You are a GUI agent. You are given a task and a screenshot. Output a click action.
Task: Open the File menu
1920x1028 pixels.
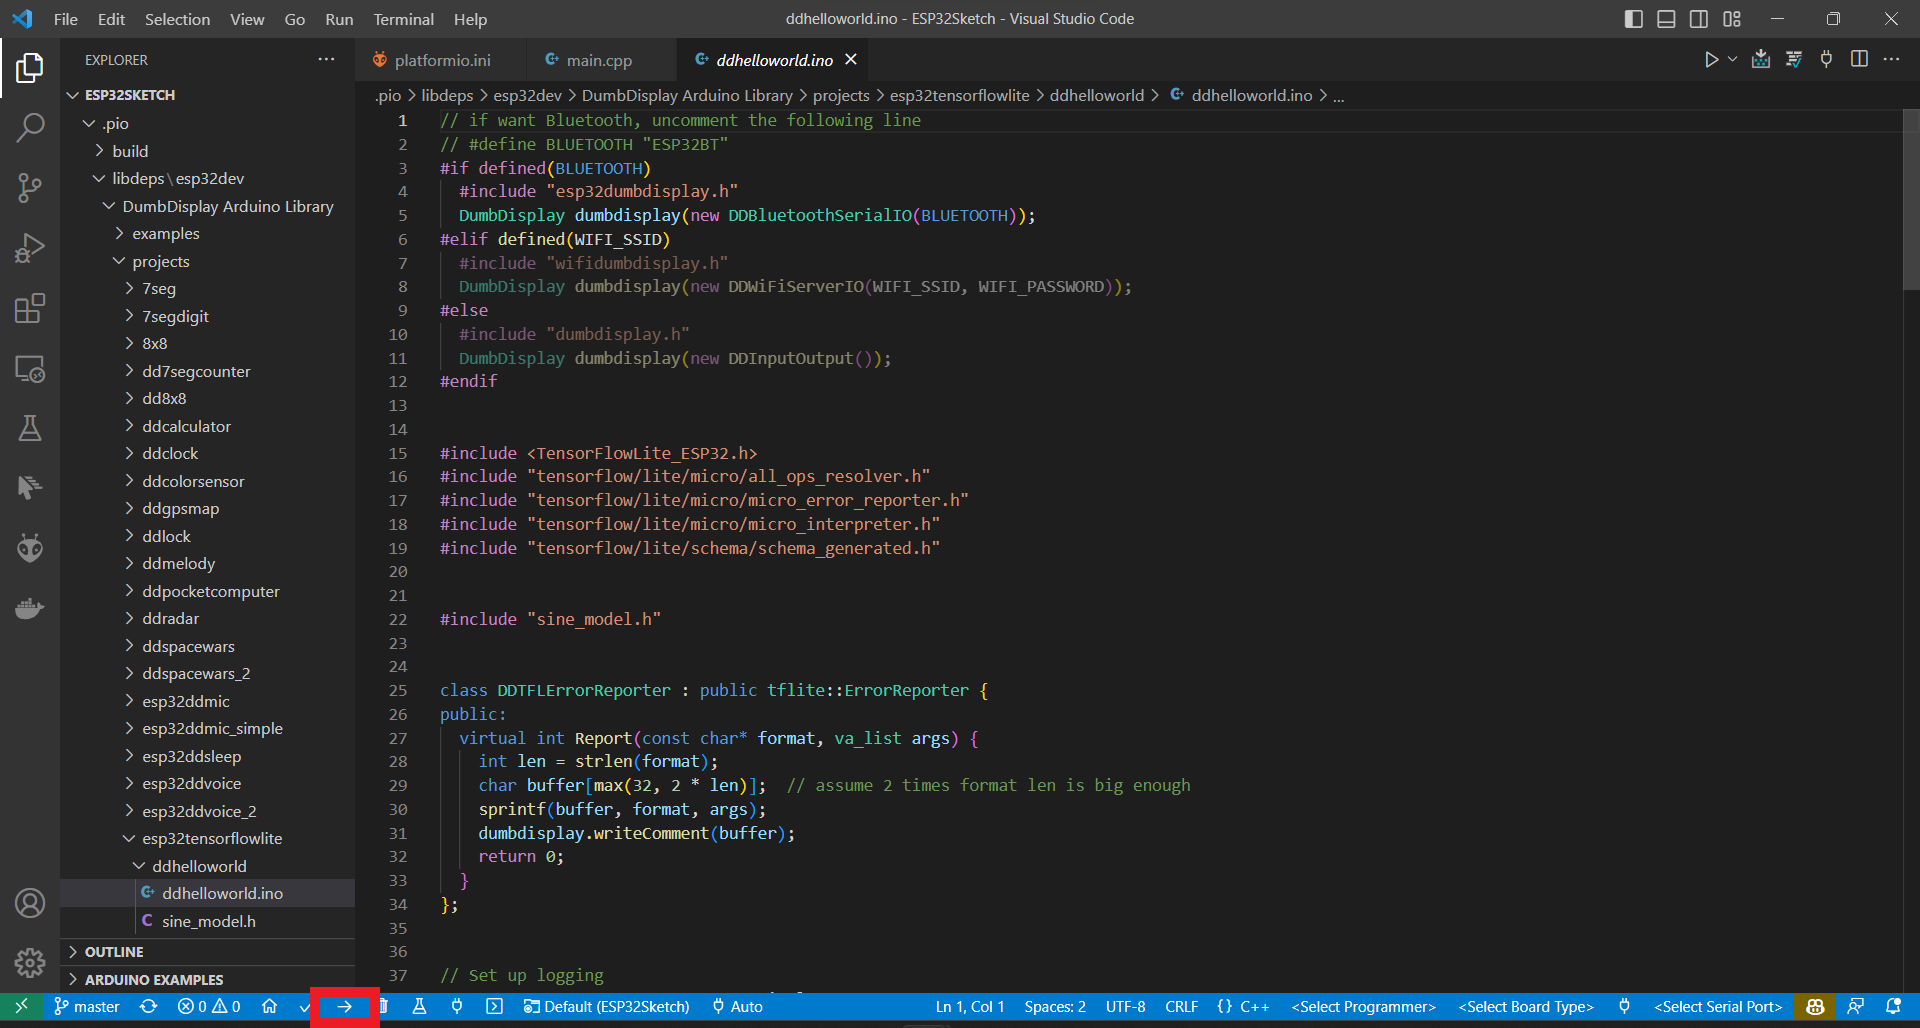coord(66,19)
